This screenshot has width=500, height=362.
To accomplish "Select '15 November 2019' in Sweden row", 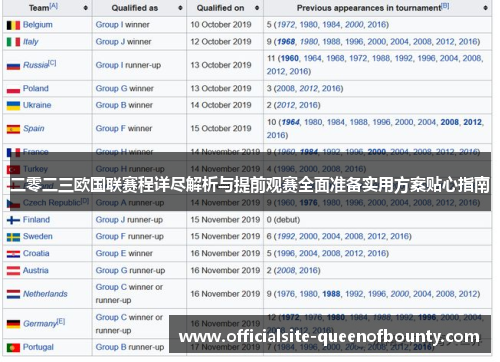I will pos(225,236).
